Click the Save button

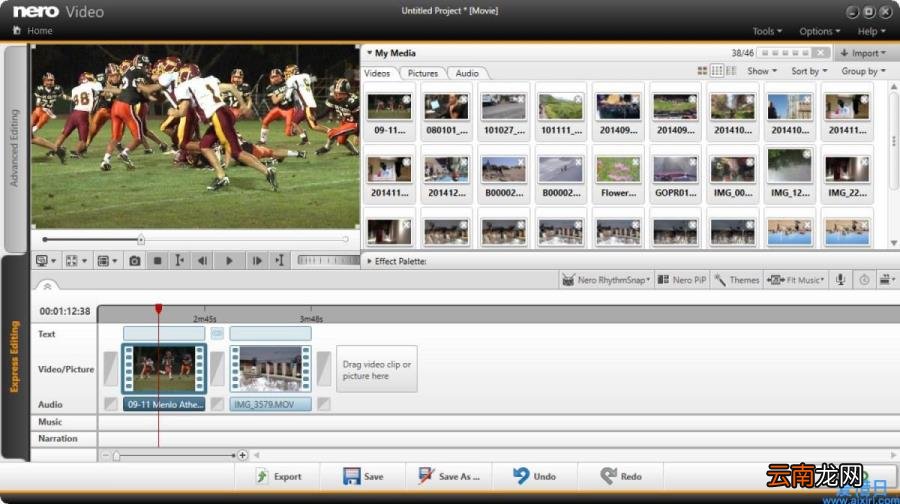(363, 476)
